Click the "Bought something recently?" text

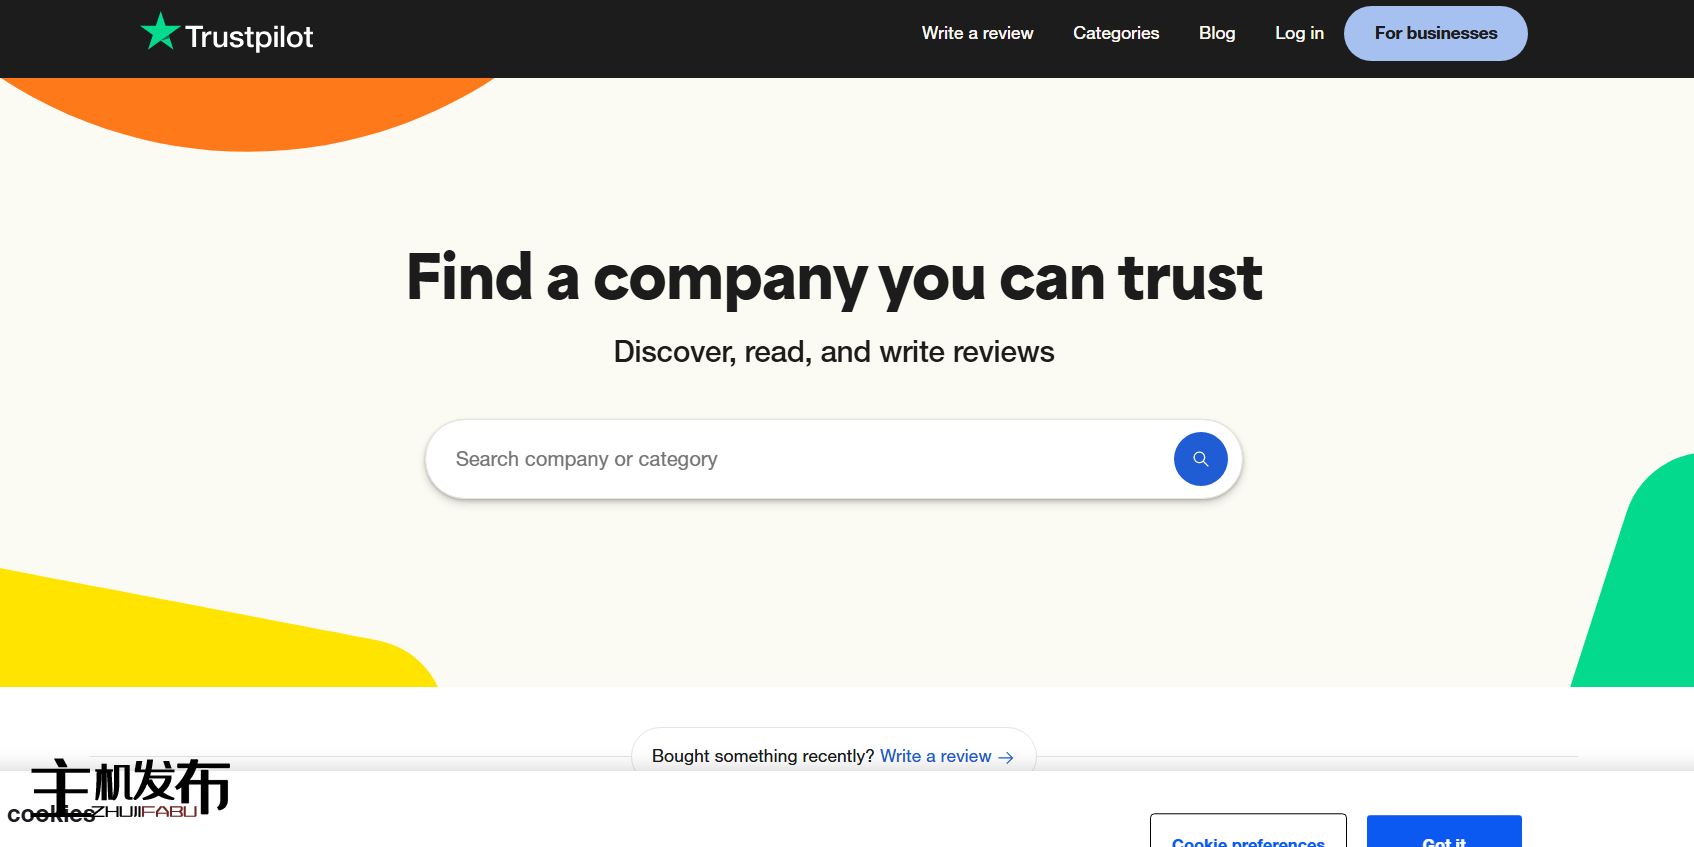click(763, 756)
